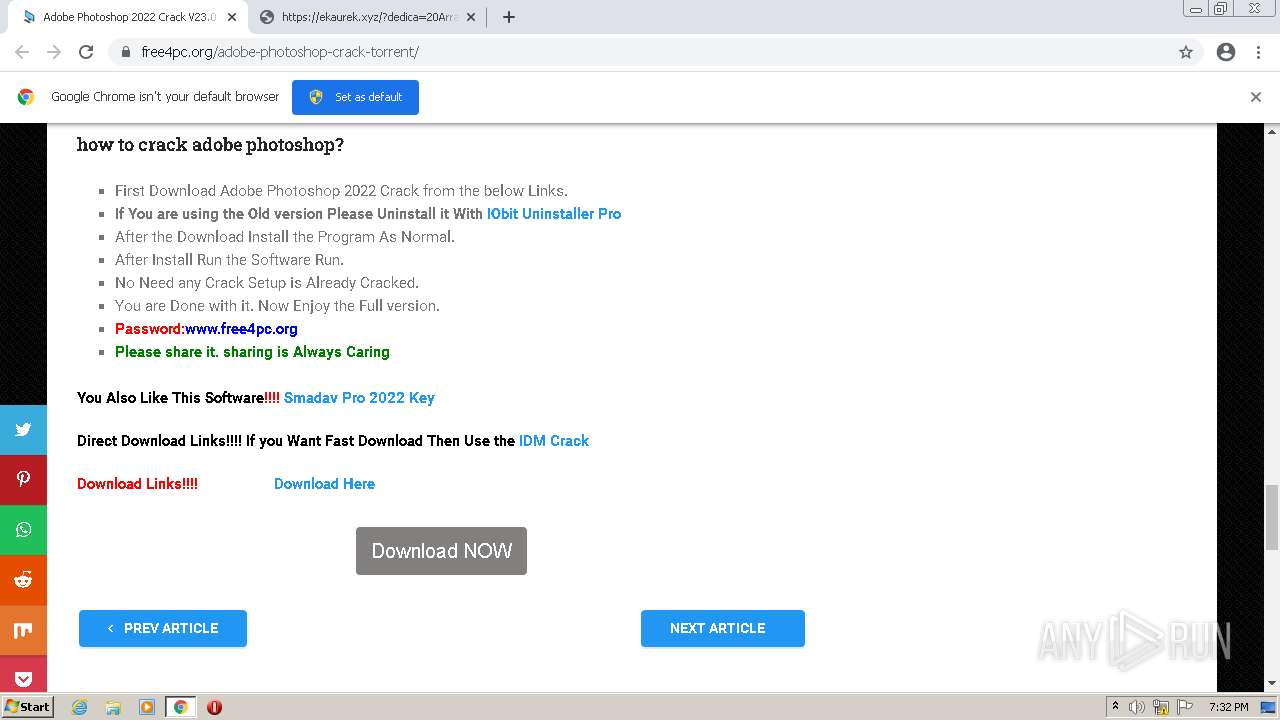1280x720 pixels.
Task: Click the taskbar clock showing 7:32 PM
Action: [x=1228, y=707]
